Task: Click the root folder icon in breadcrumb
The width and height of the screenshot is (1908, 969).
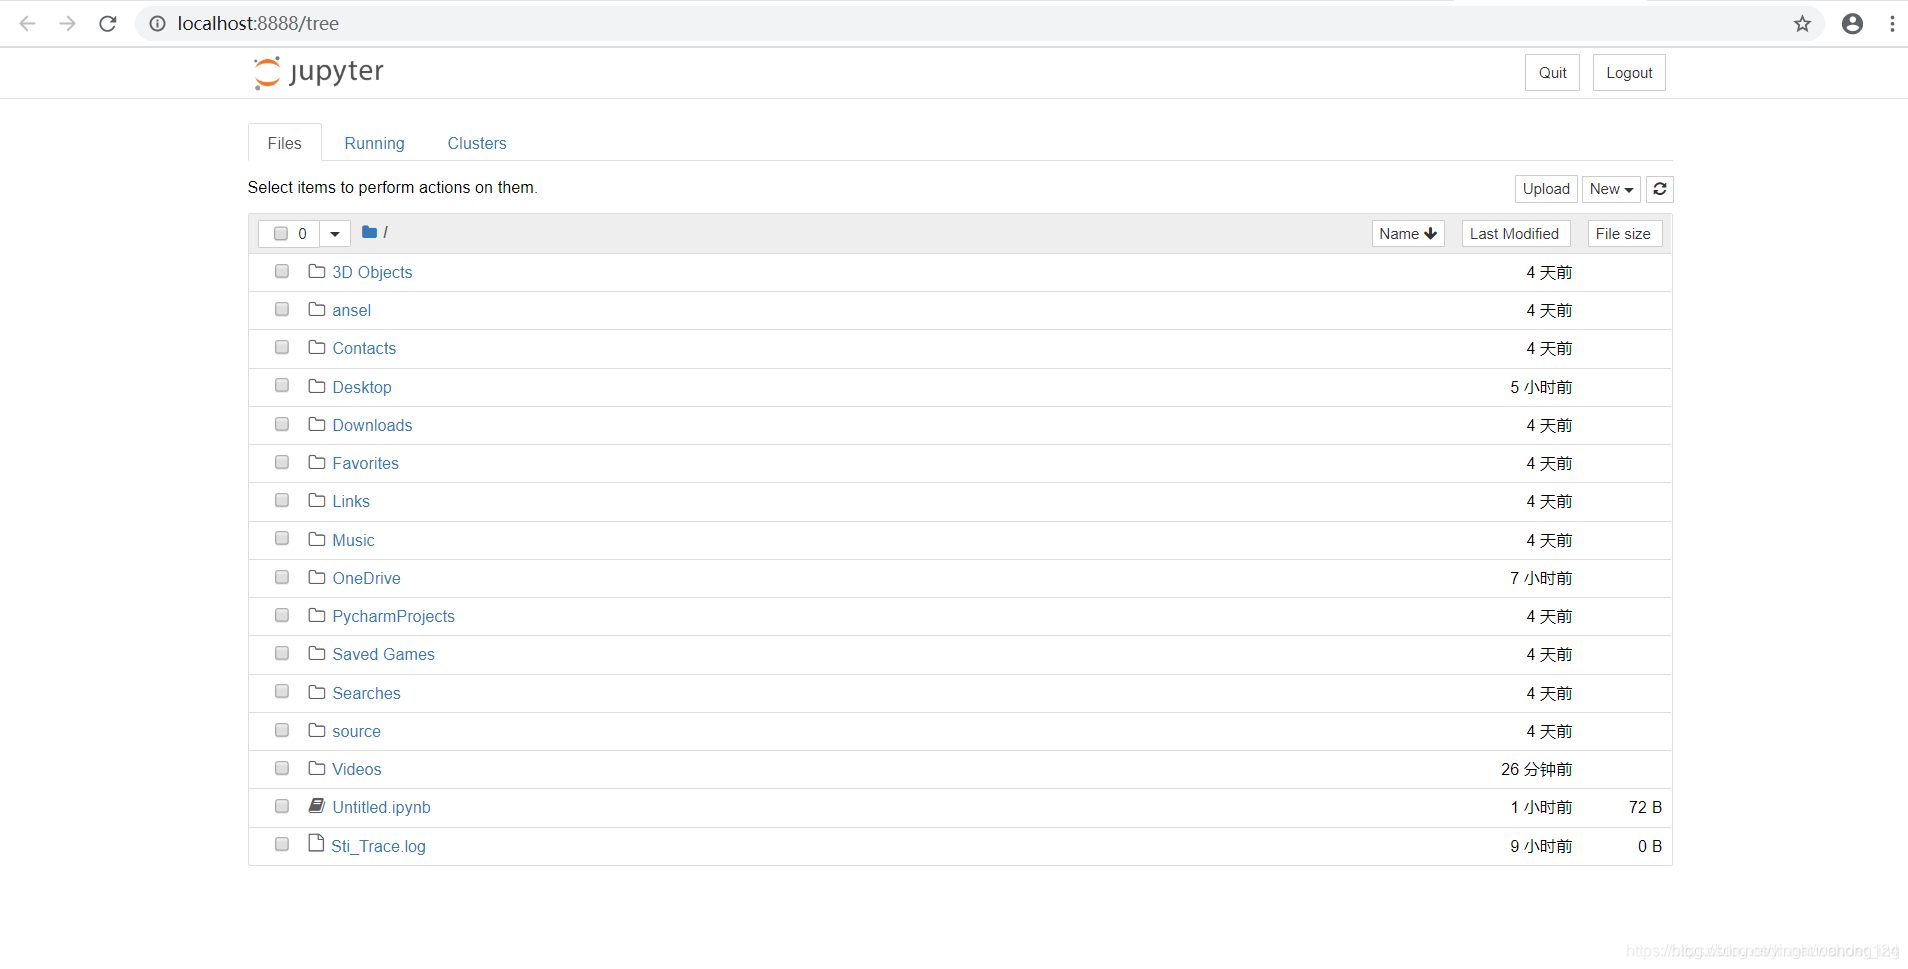Action: 369,232
